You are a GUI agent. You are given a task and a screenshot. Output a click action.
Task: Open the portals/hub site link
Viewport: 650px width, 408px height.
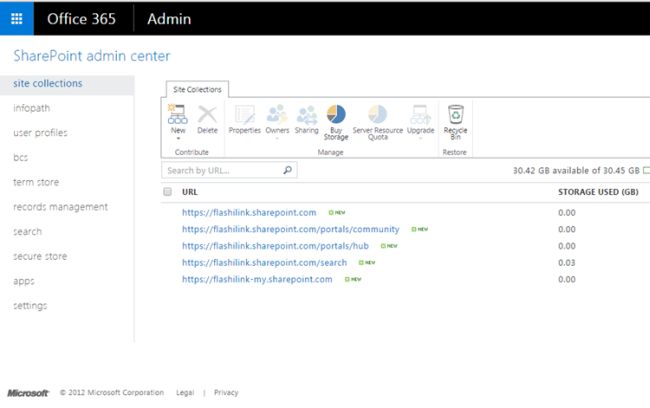coord(275,246)
